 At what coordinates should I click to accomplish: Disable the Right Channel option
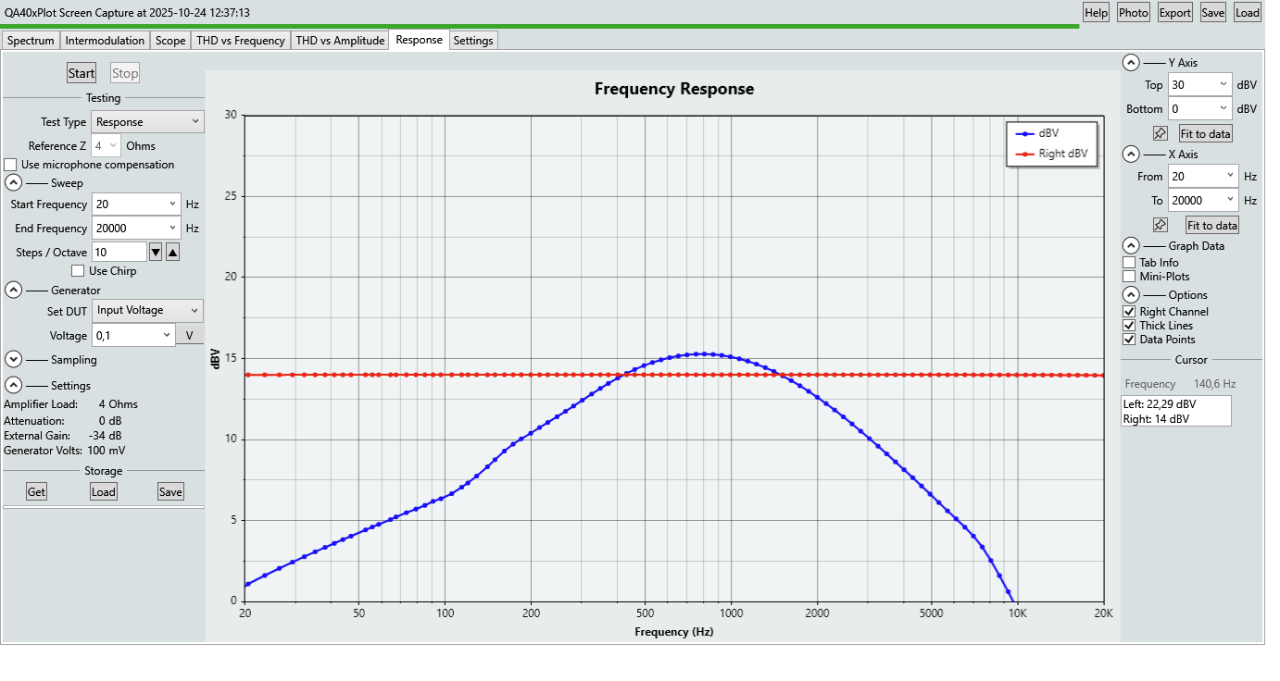(1129, 312)
